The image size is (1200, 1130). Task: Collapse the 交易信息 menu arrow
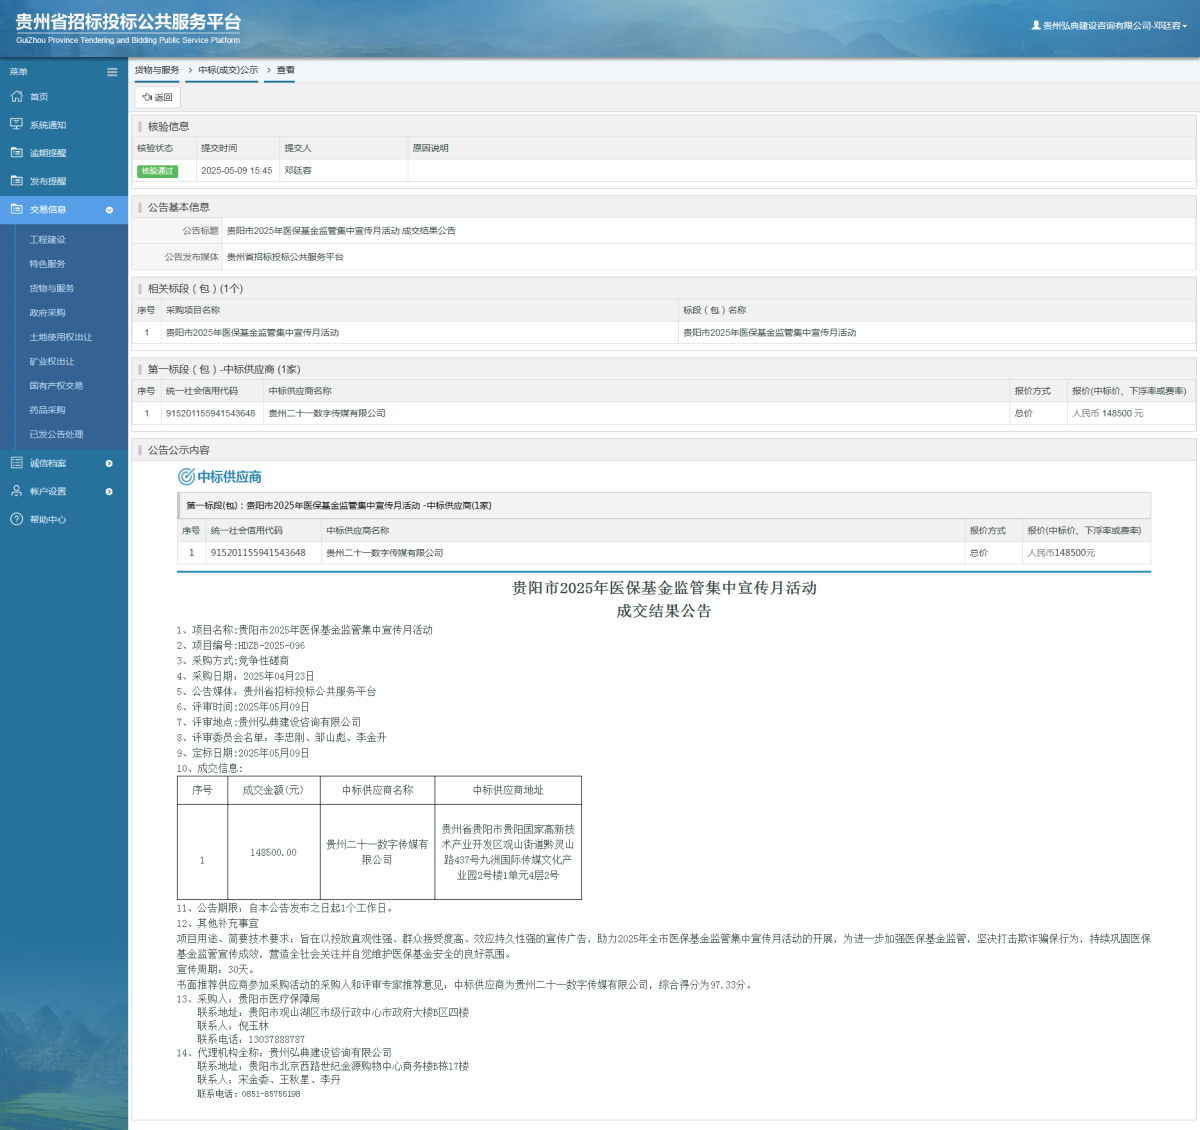[x=109, y=210]
